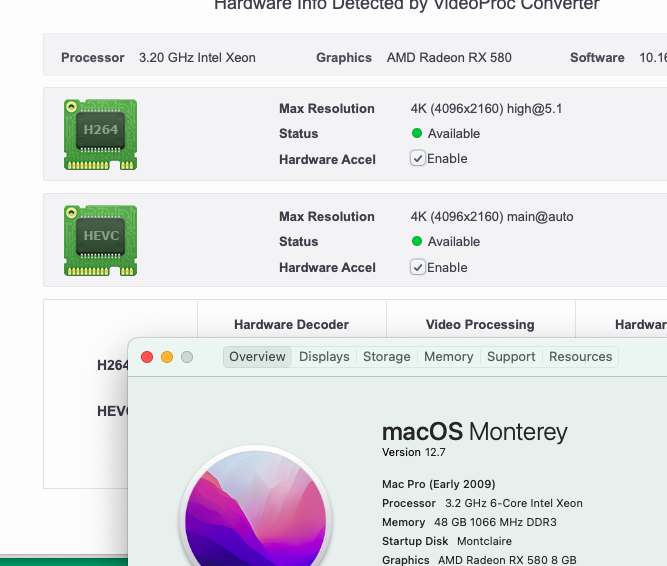Click the 'Mac Pro (Early 2009)' text

point(439,484)
